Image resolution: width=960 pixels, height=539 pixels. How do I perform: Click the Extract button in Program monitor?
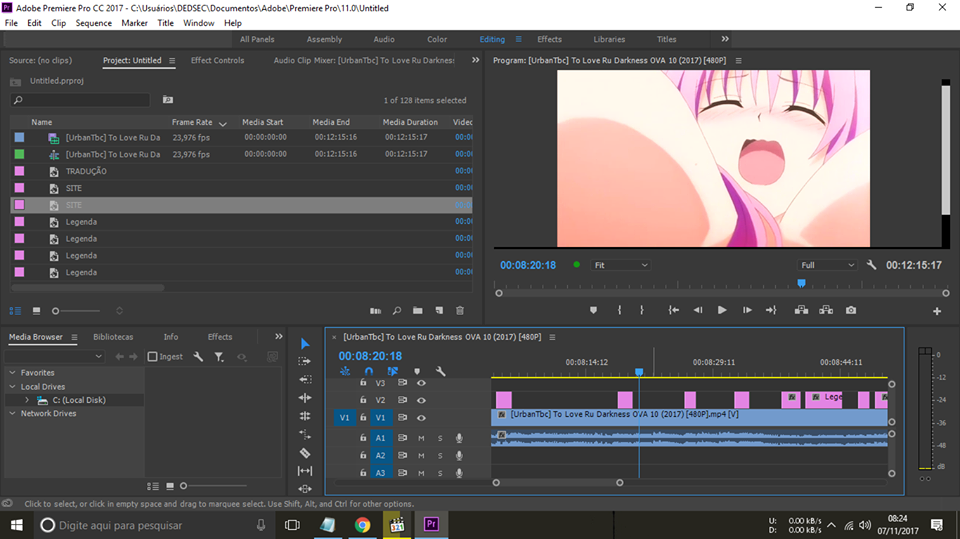(826, 310)
